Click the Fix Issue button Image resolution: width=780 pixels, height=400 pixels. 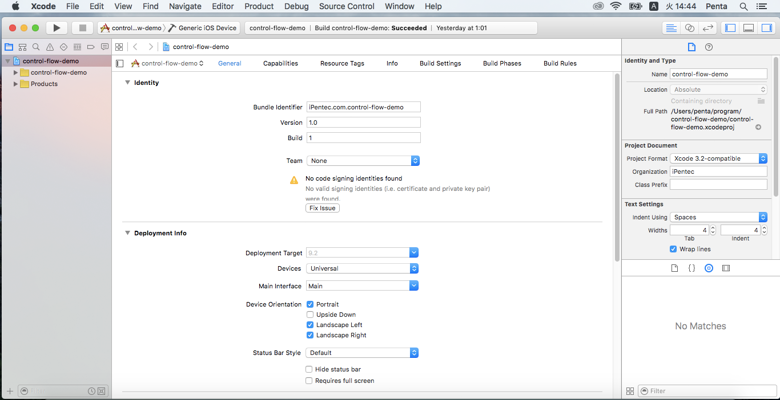pyautogui.click(x=322, y=208)
